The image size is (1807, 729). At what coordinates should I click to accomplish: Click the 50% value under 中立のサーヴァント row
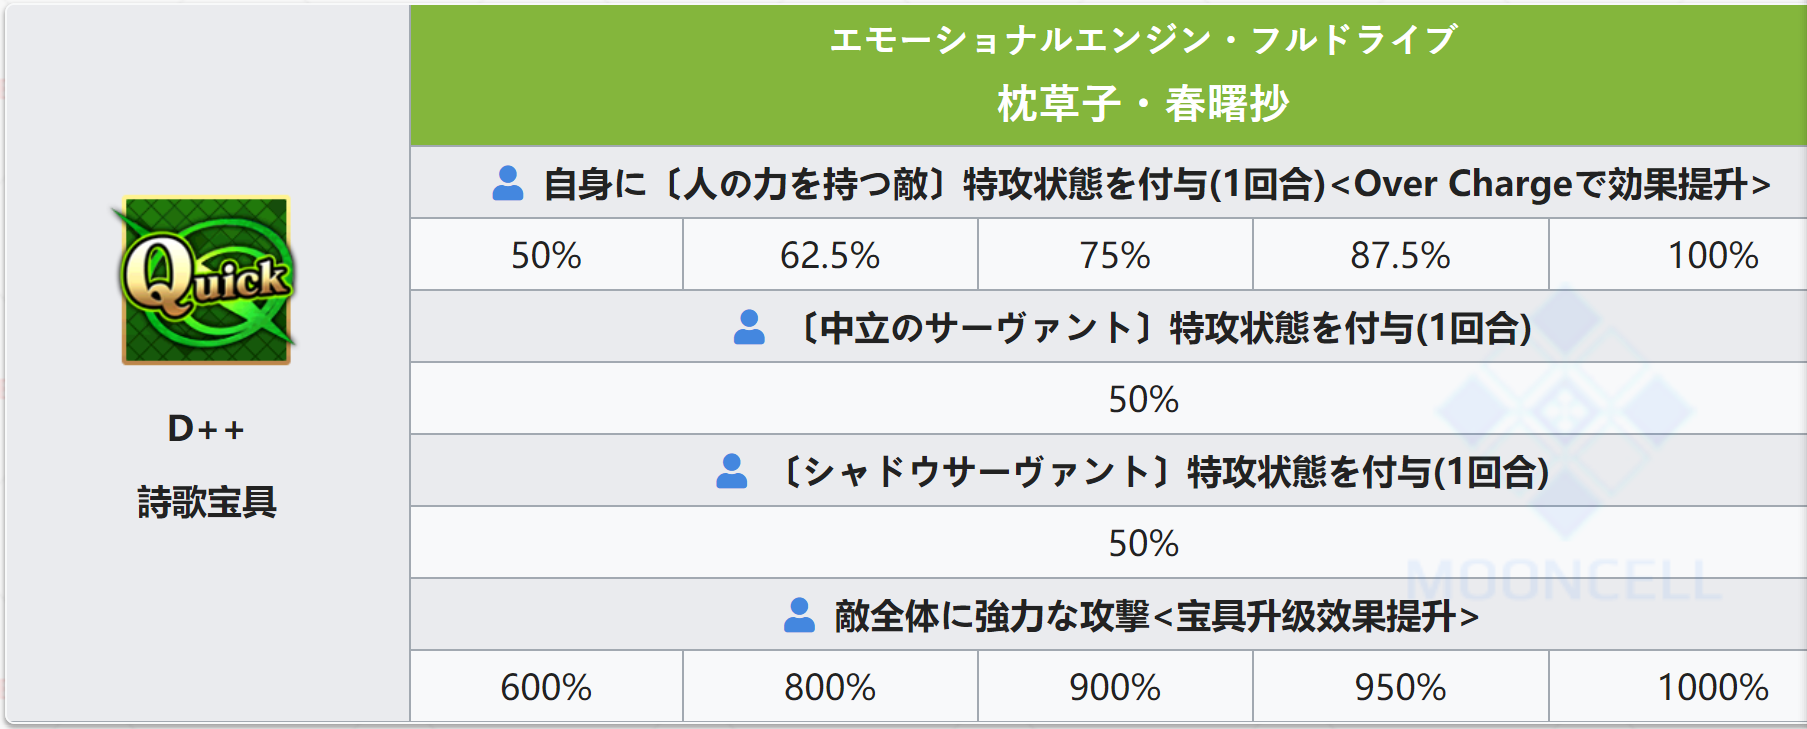click(1143, 400)
